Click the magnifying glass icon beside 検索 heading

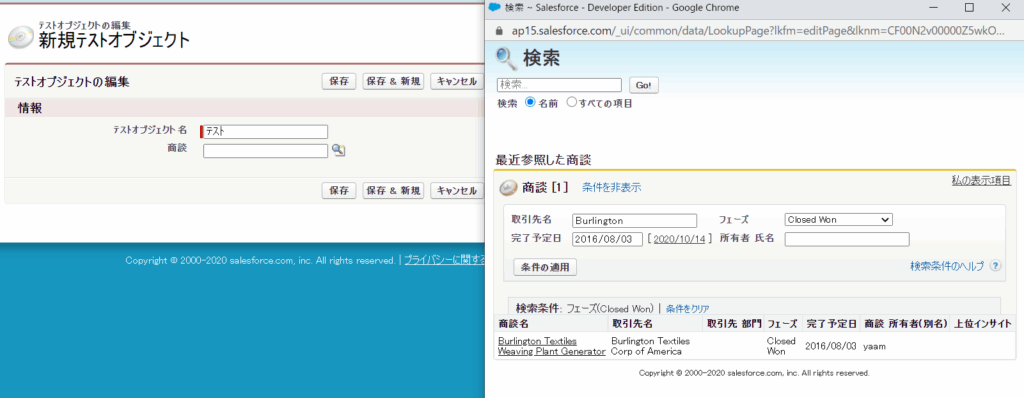[507, 58]
